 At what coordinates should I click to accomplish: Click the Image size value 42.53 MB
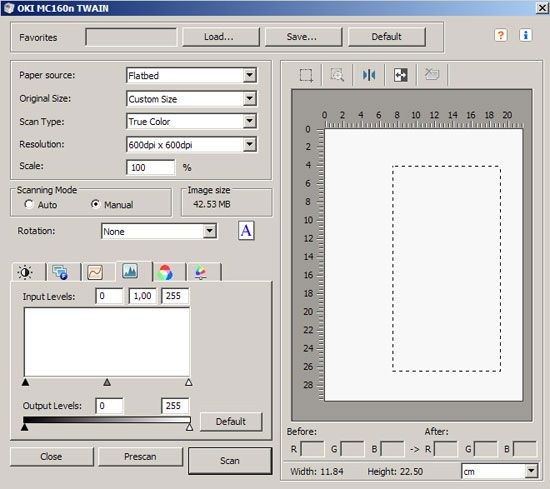(212, 204)
